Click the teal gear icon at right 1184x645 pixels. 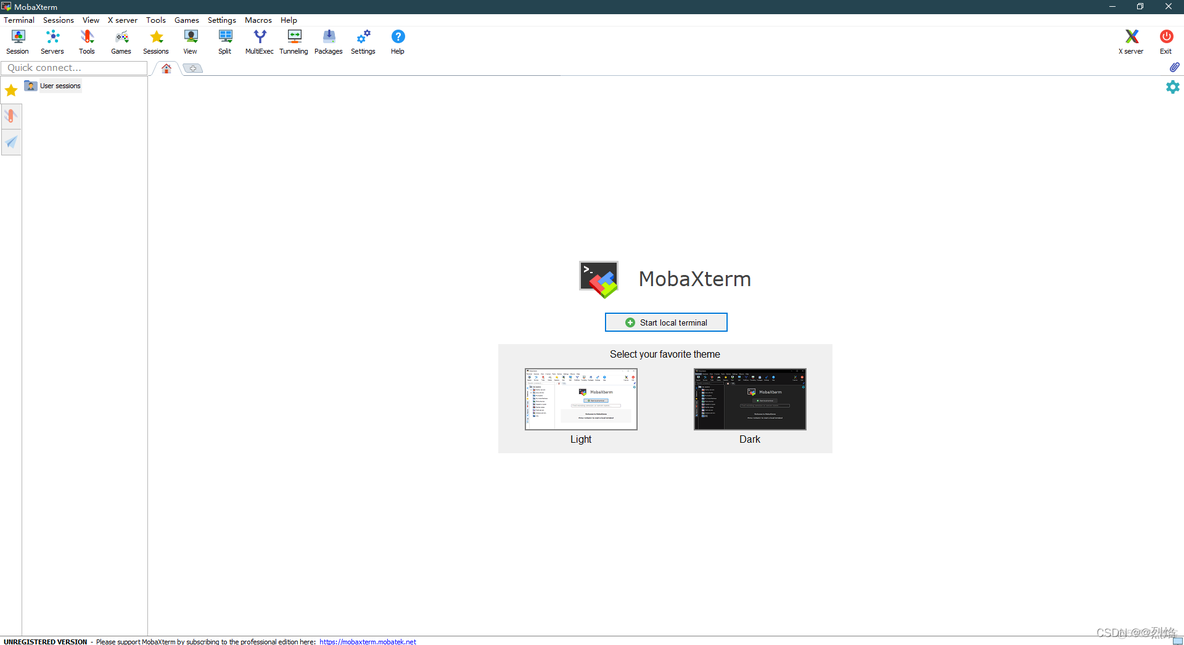[x=1173, y=87]
